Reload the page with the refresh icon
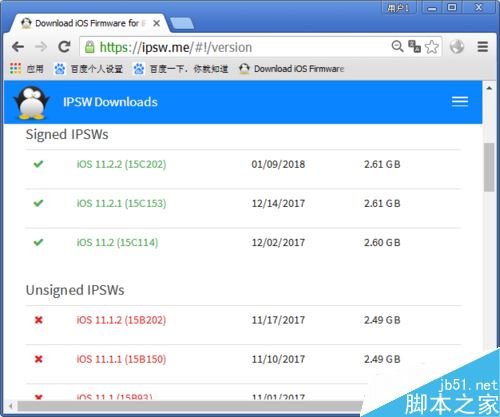 [x=64, y=47]
